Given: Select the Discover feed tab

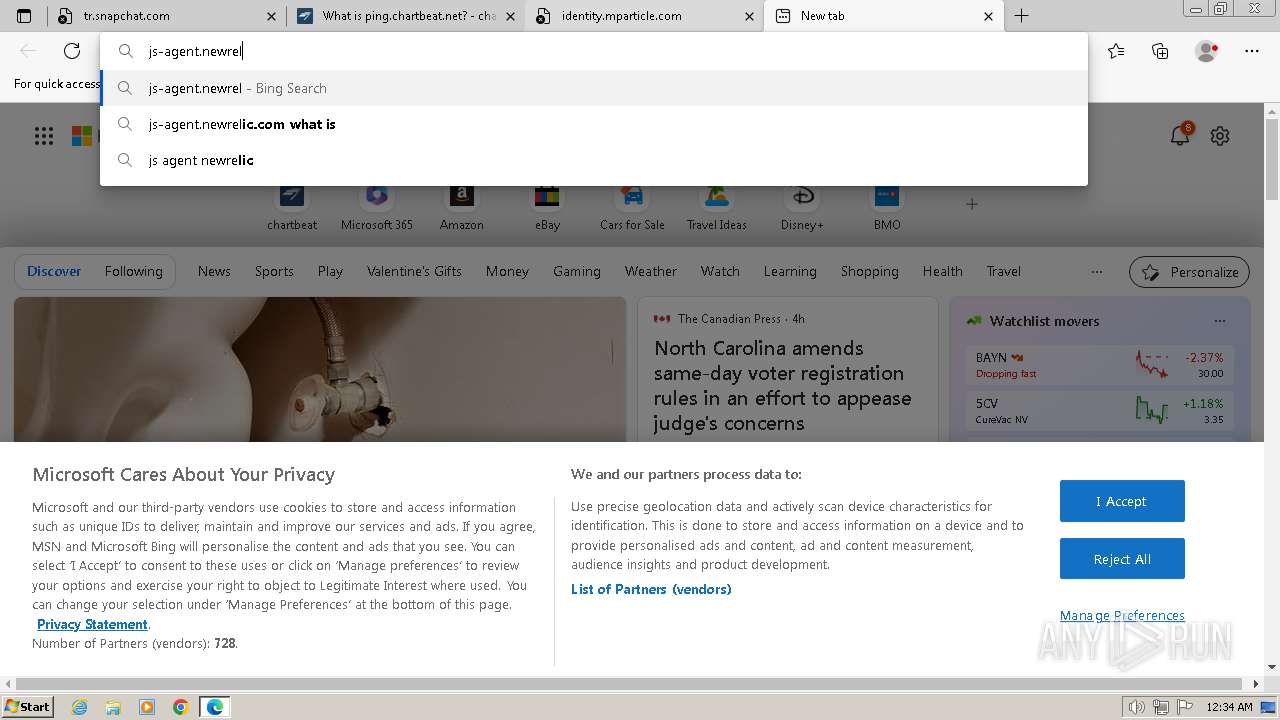Looking at the screenshot, I should tap(54, 271).
